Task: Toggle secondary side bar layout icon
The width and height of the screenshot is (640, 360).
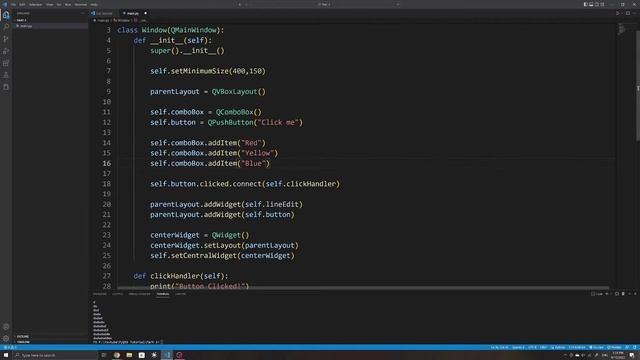Action: 597,4
